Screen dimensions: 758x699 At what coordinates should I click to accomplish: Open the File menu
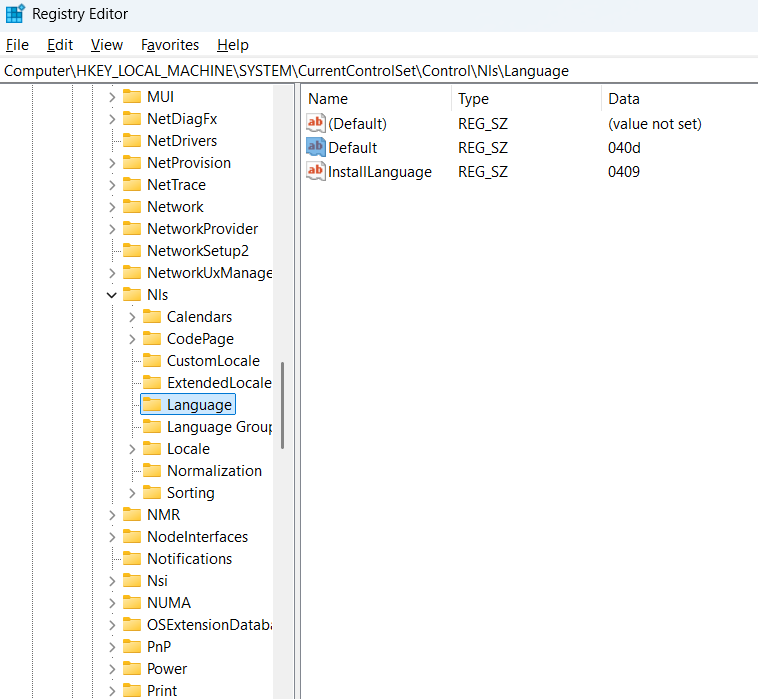click(17, 45)
